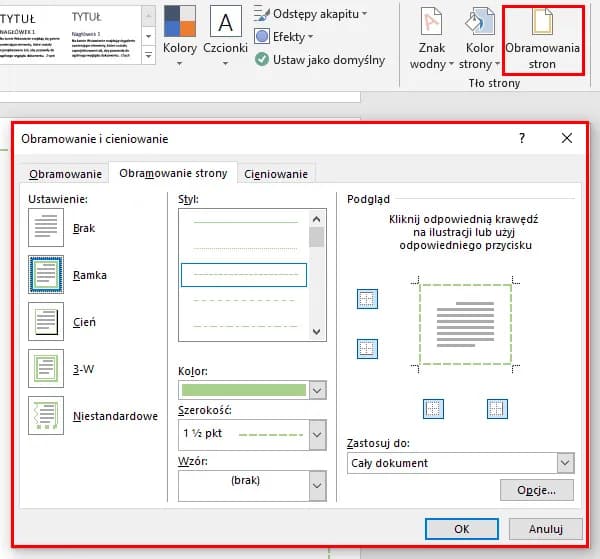Switch to the Obramowanie tab

66,174
